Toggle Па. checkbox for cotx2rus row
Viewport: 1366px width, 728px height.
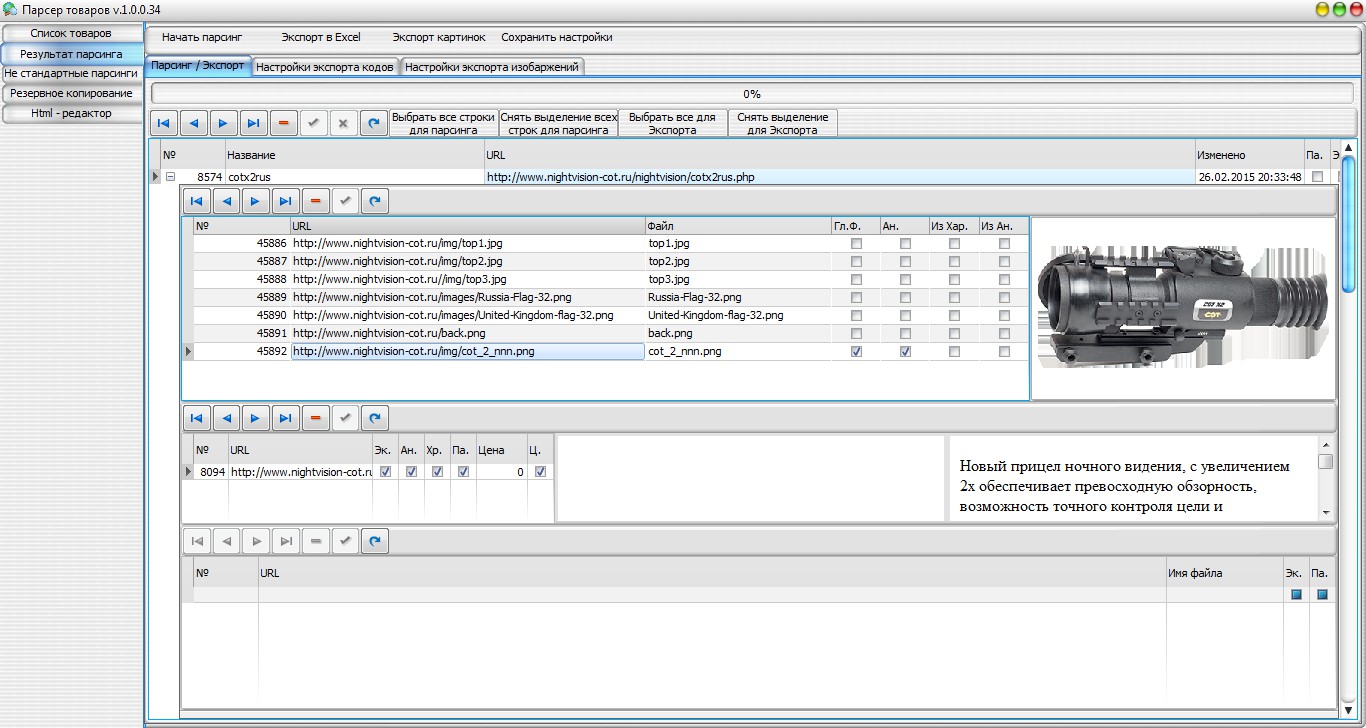click(1317, 177)
